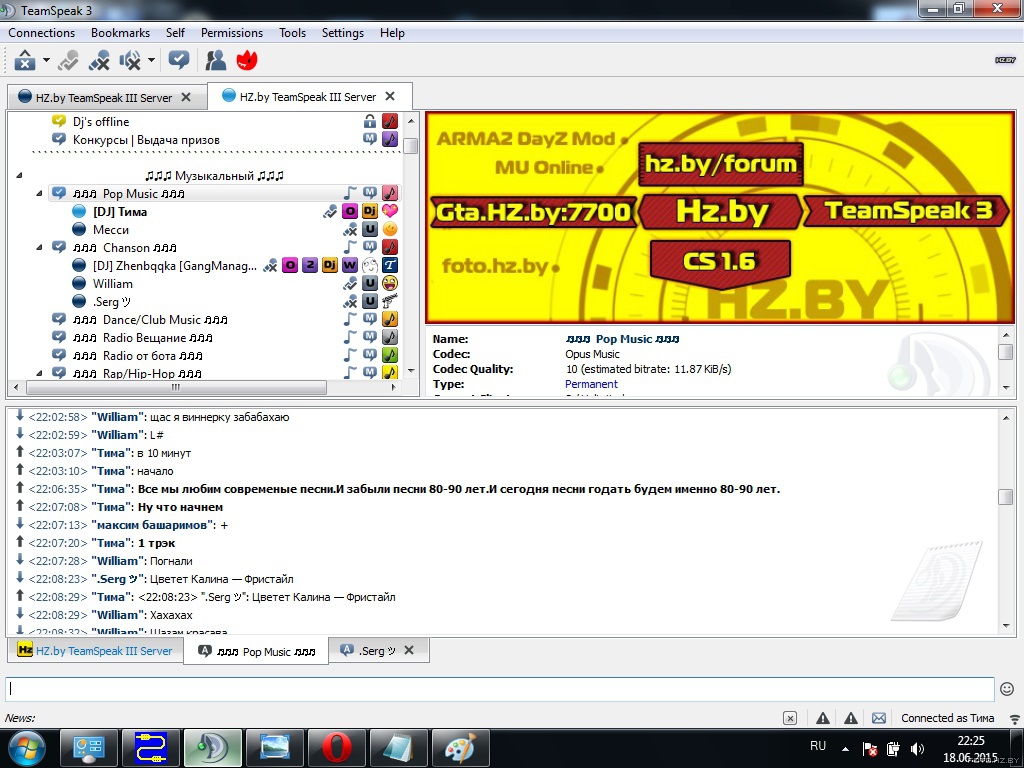The image size is (1024, 768).
Task: Click the orange smiley icon beside Месси
Action: pyautogui.click(x=390, y=229)
